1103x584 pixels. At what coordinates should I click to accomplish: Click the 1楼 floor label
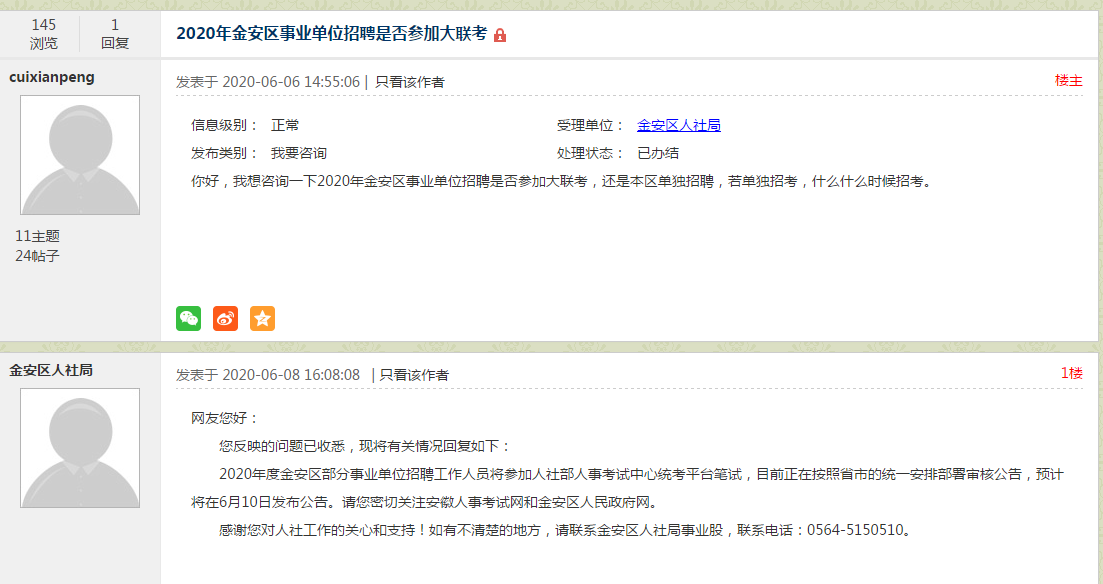pos(1072,373)
